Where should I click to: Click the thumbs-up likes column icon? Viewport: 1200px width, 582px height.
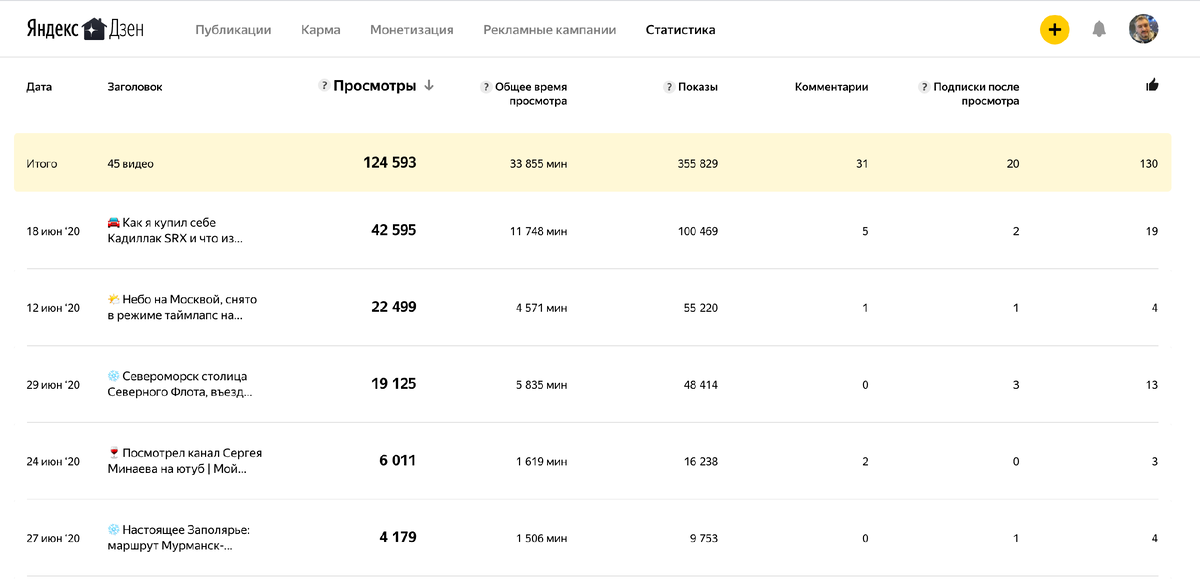coord(1152,86)
